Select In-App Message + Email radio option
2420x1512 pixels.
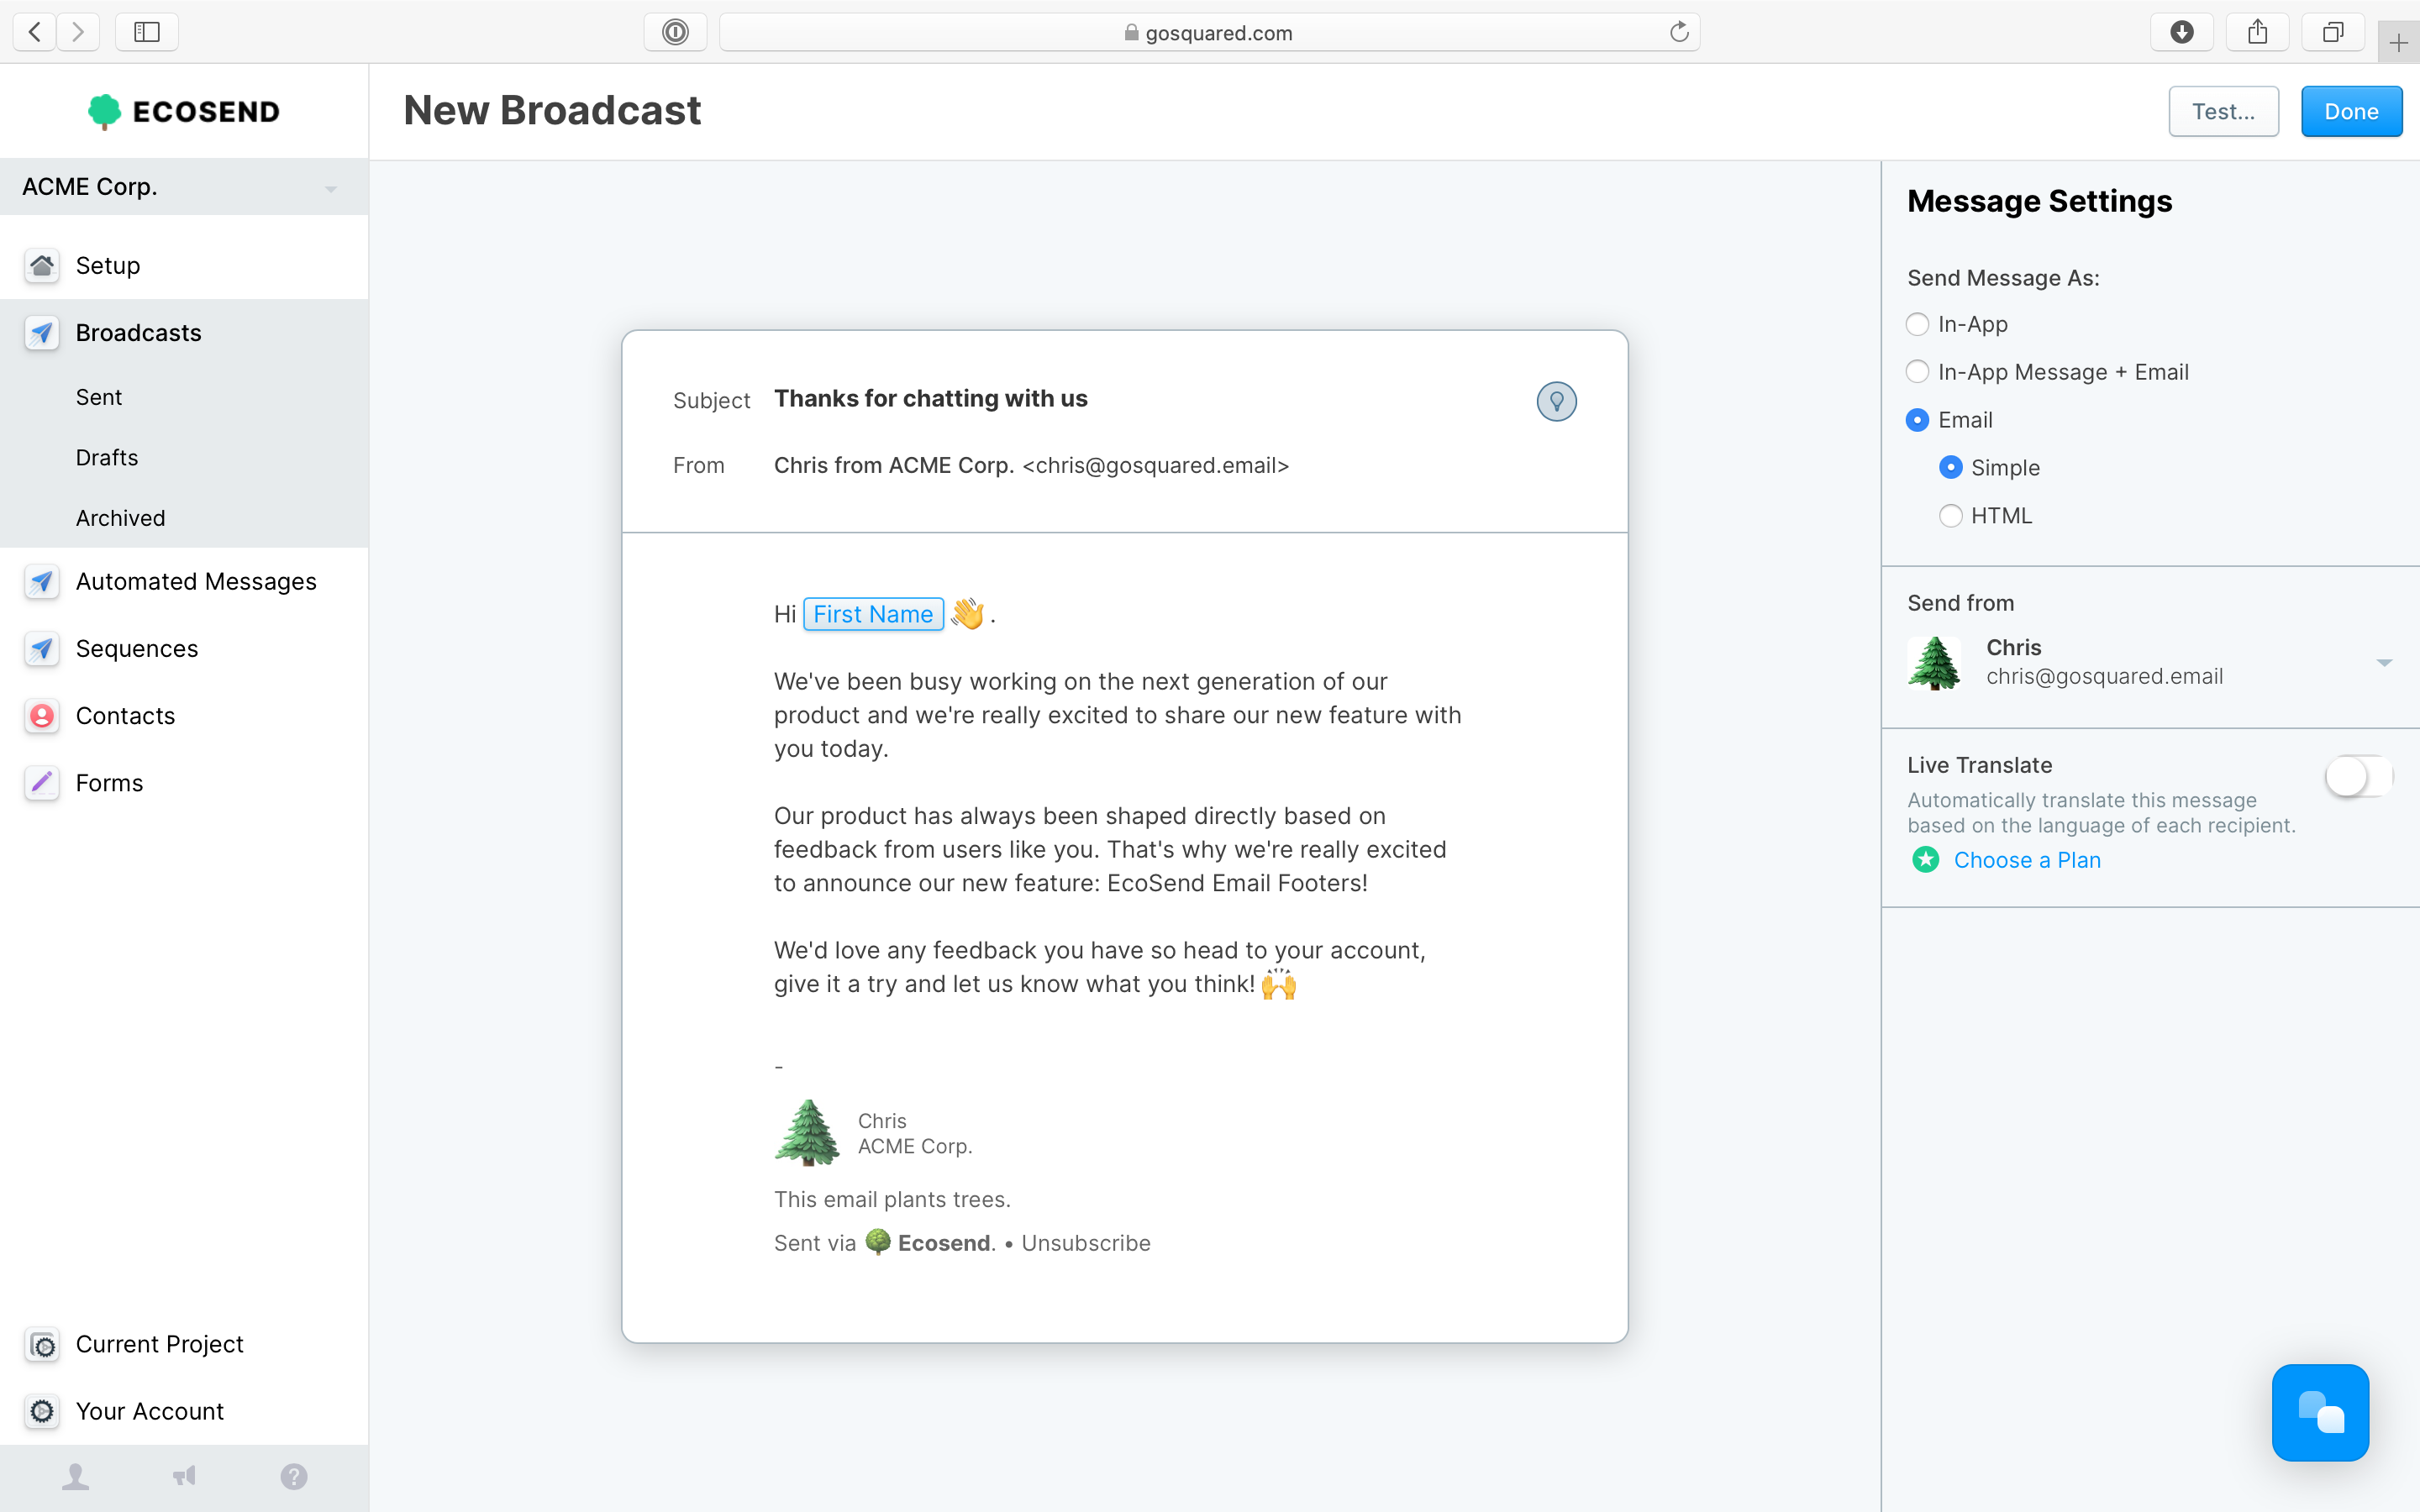[x=1917, y=372]
